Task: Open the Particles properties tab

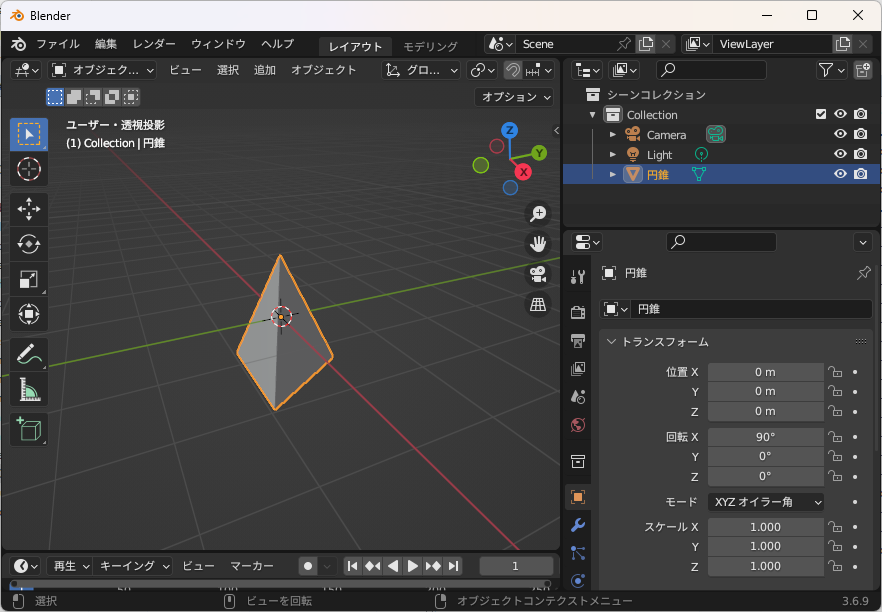Action: pyautogui.click(x=578, y=553)
